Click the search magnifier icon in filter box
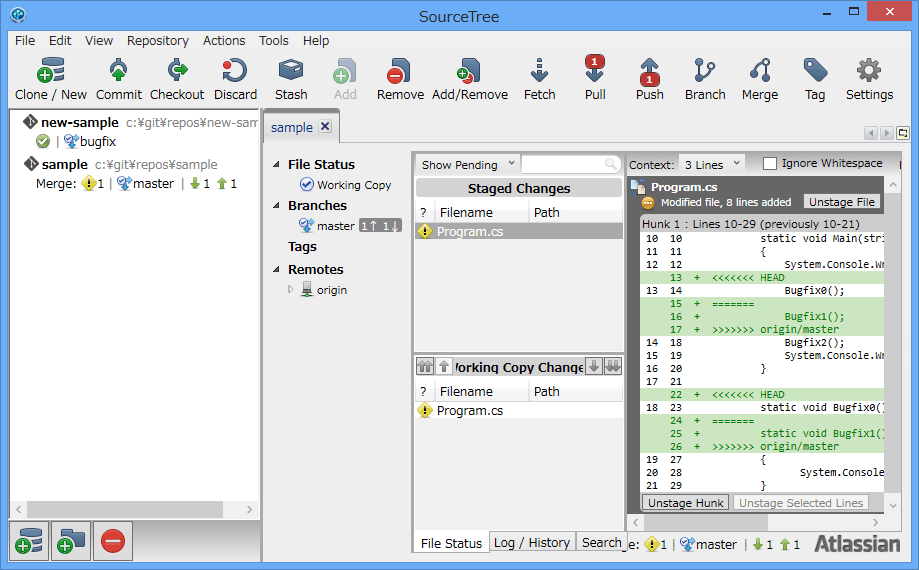The height and width of the screenshot is (570, 919). 611,164
